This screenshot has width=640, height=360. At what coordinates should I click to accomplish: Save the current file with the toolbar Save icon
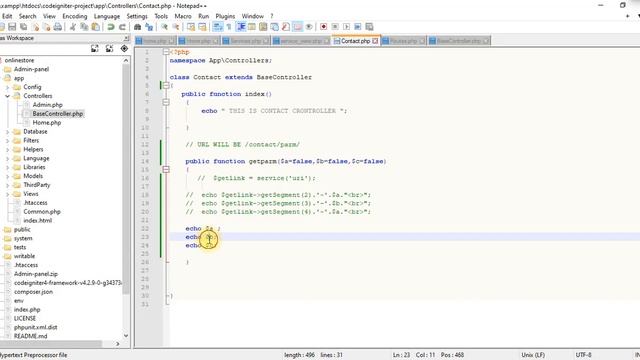pos(12,27)
